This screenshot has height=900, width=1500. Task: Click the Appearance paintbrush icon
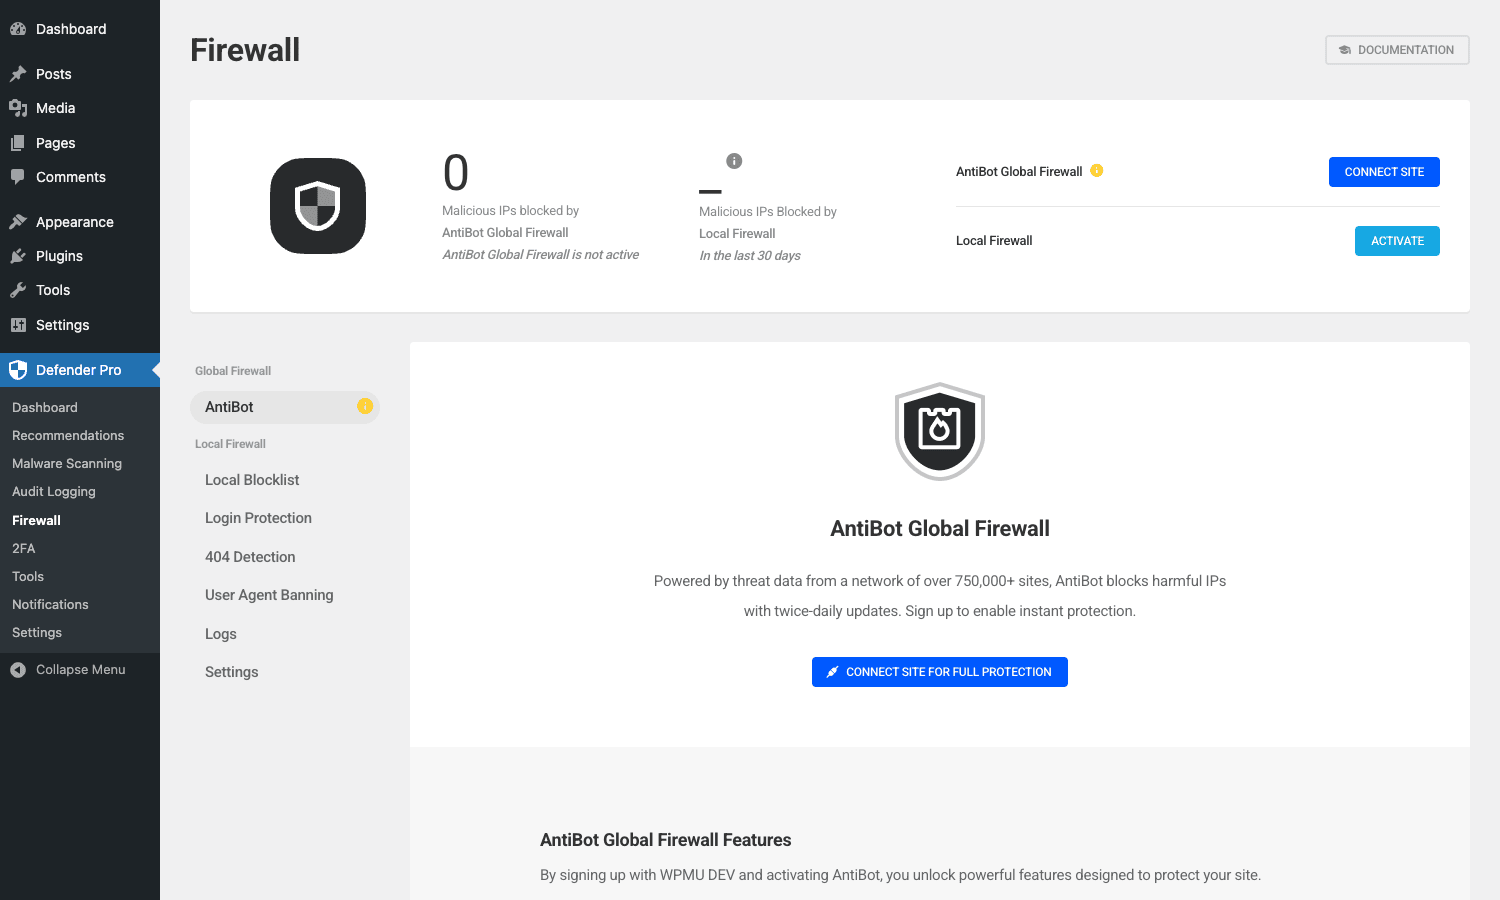click(x=18, y=222)
